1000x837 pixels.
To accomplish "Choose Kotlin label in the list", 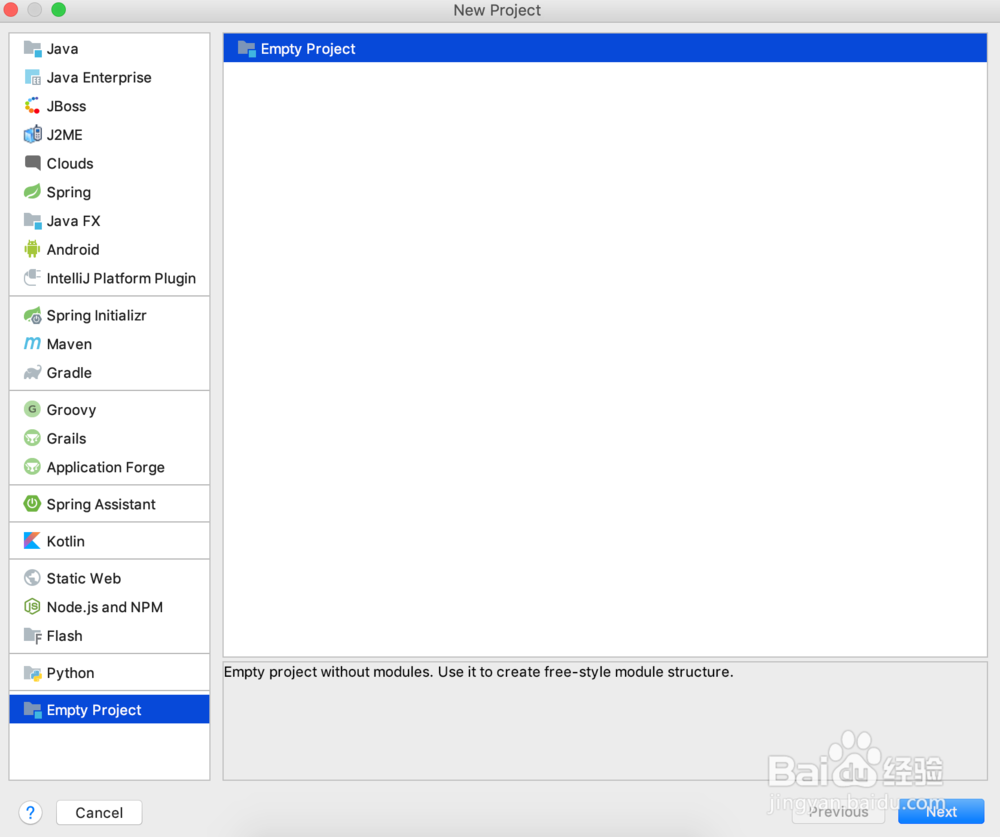I will coord(66,542).
